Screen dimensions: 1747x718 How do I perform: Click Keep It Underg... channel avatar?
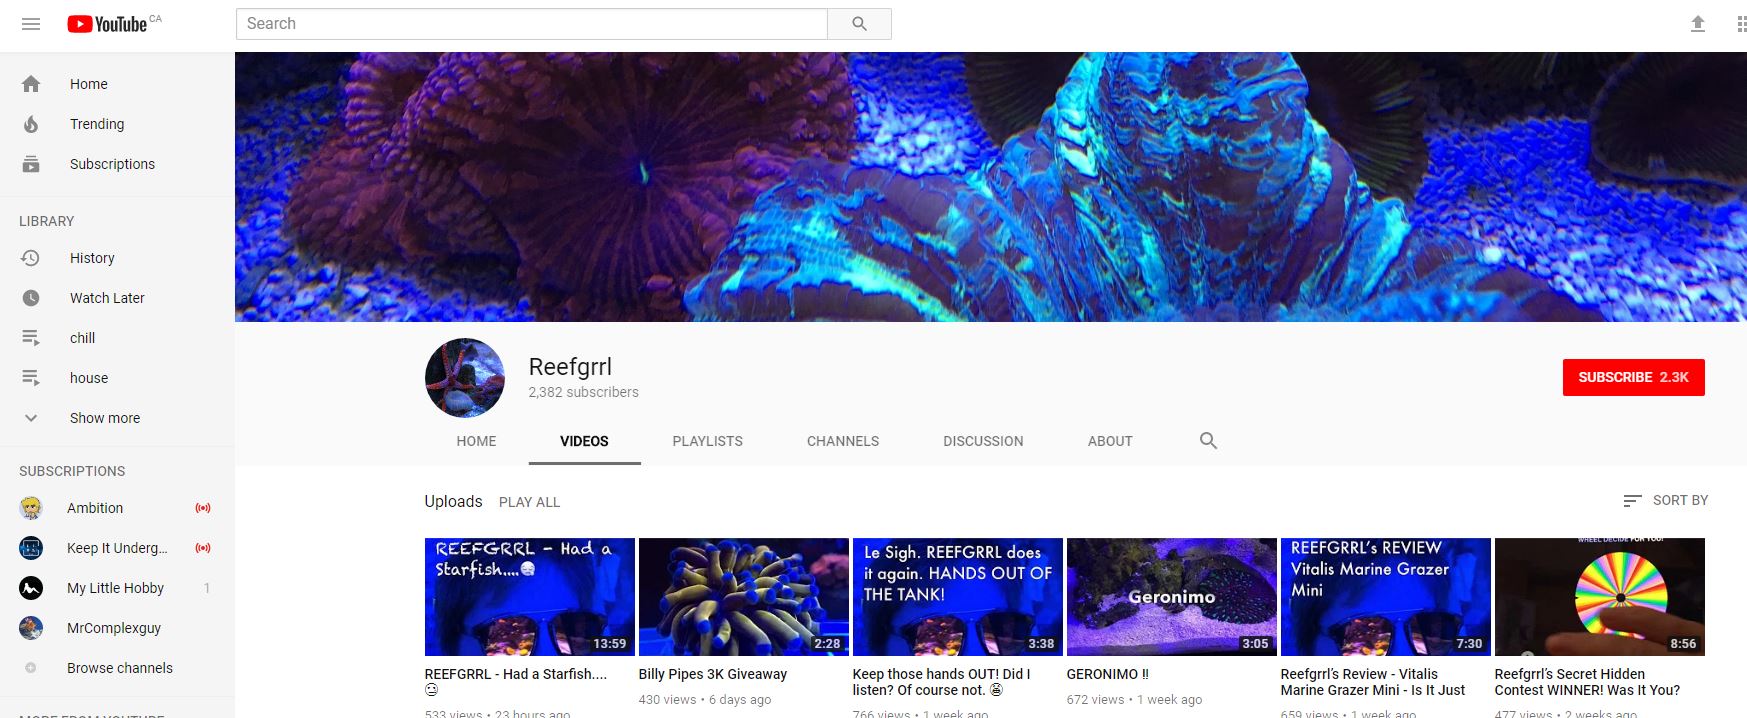(x=31, y=548)
